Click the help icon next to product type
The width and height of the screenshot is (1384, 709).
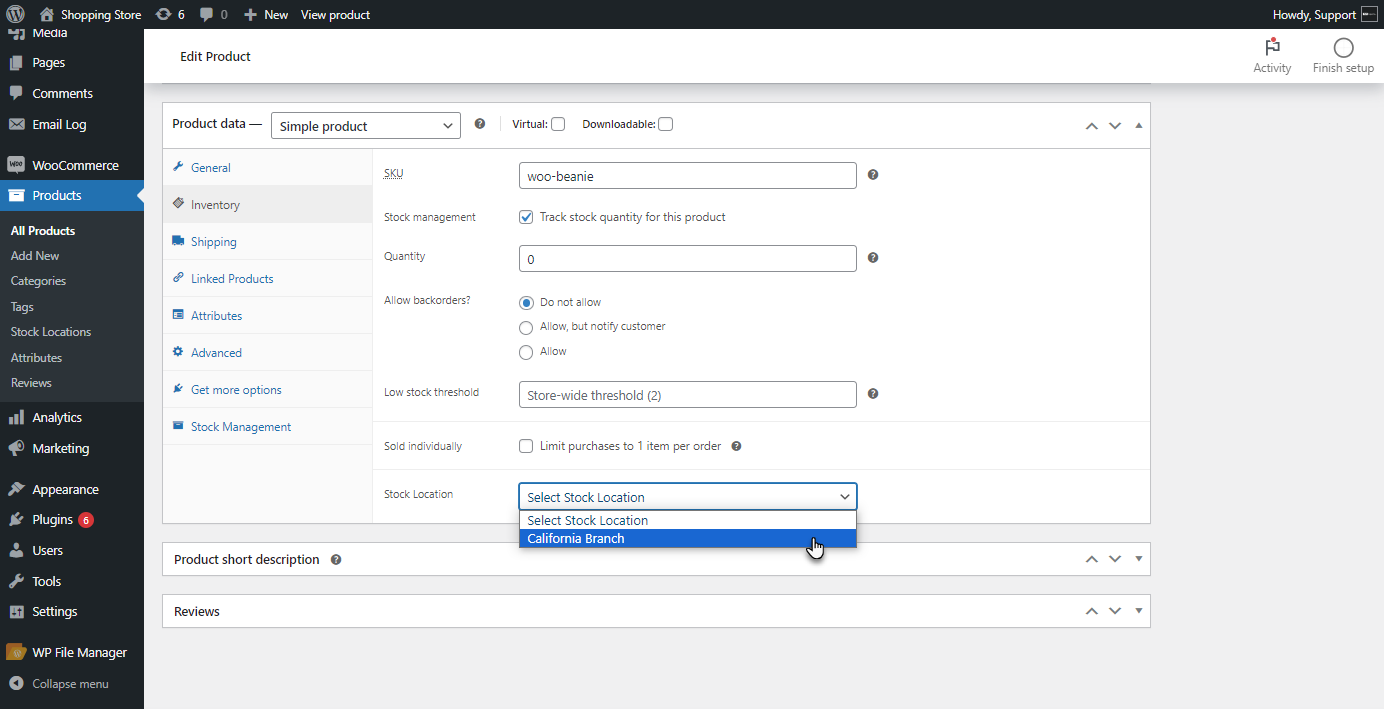tap(480, 124)
